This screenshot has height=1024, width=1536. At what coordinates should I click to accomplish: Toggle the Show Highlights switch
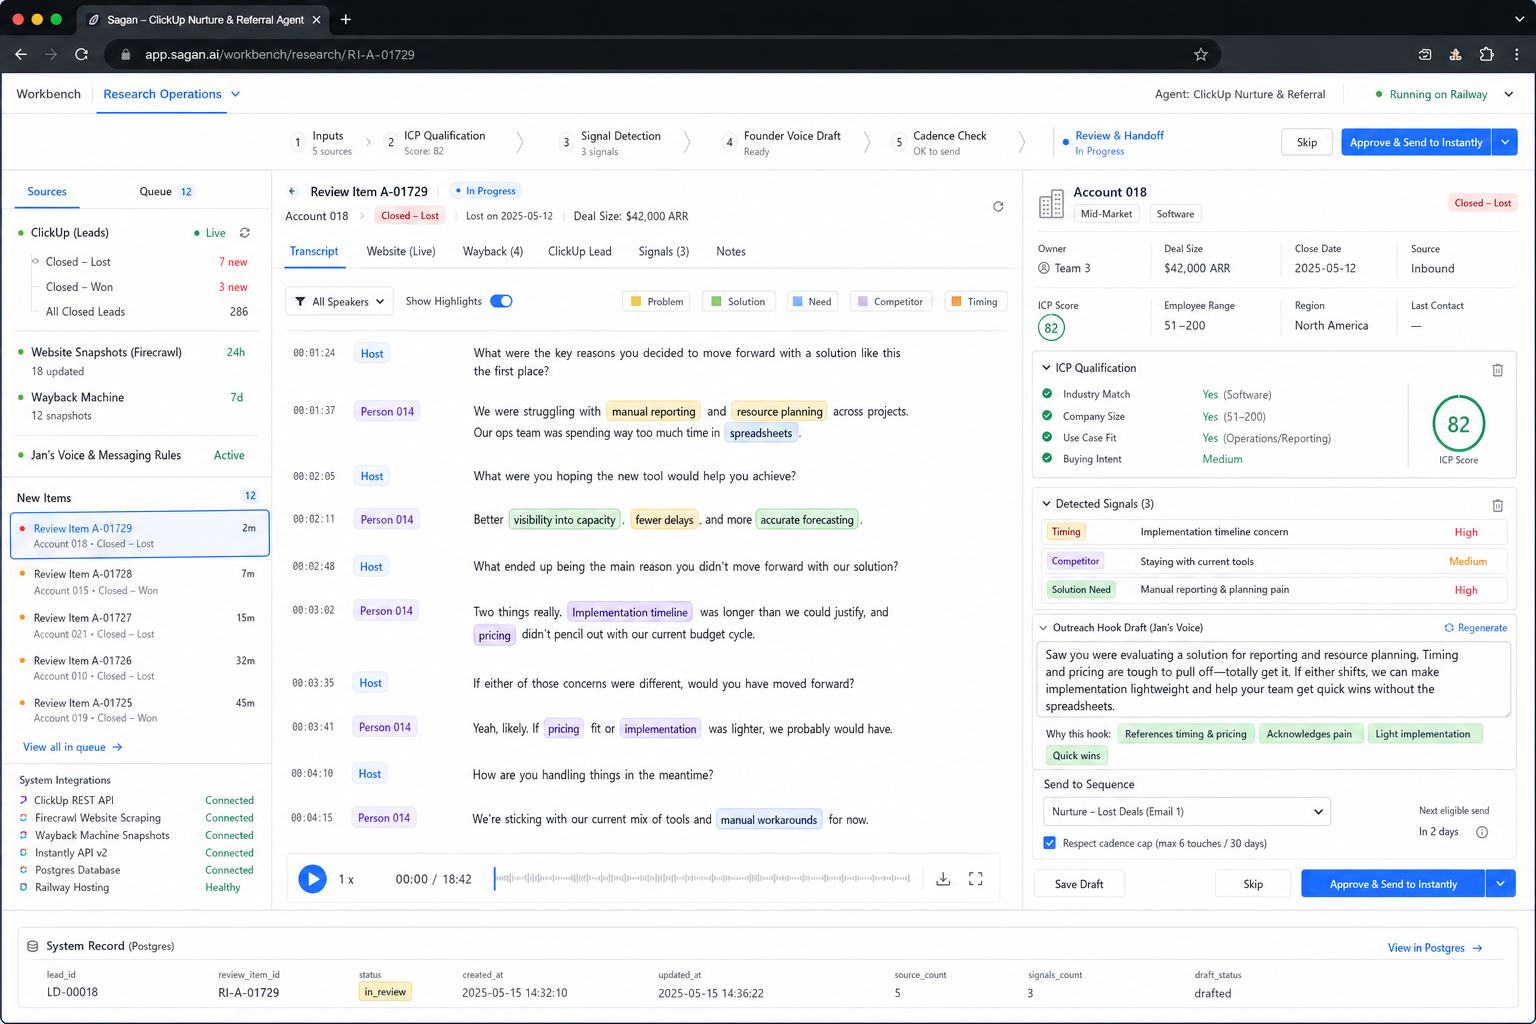click(501, 301)
